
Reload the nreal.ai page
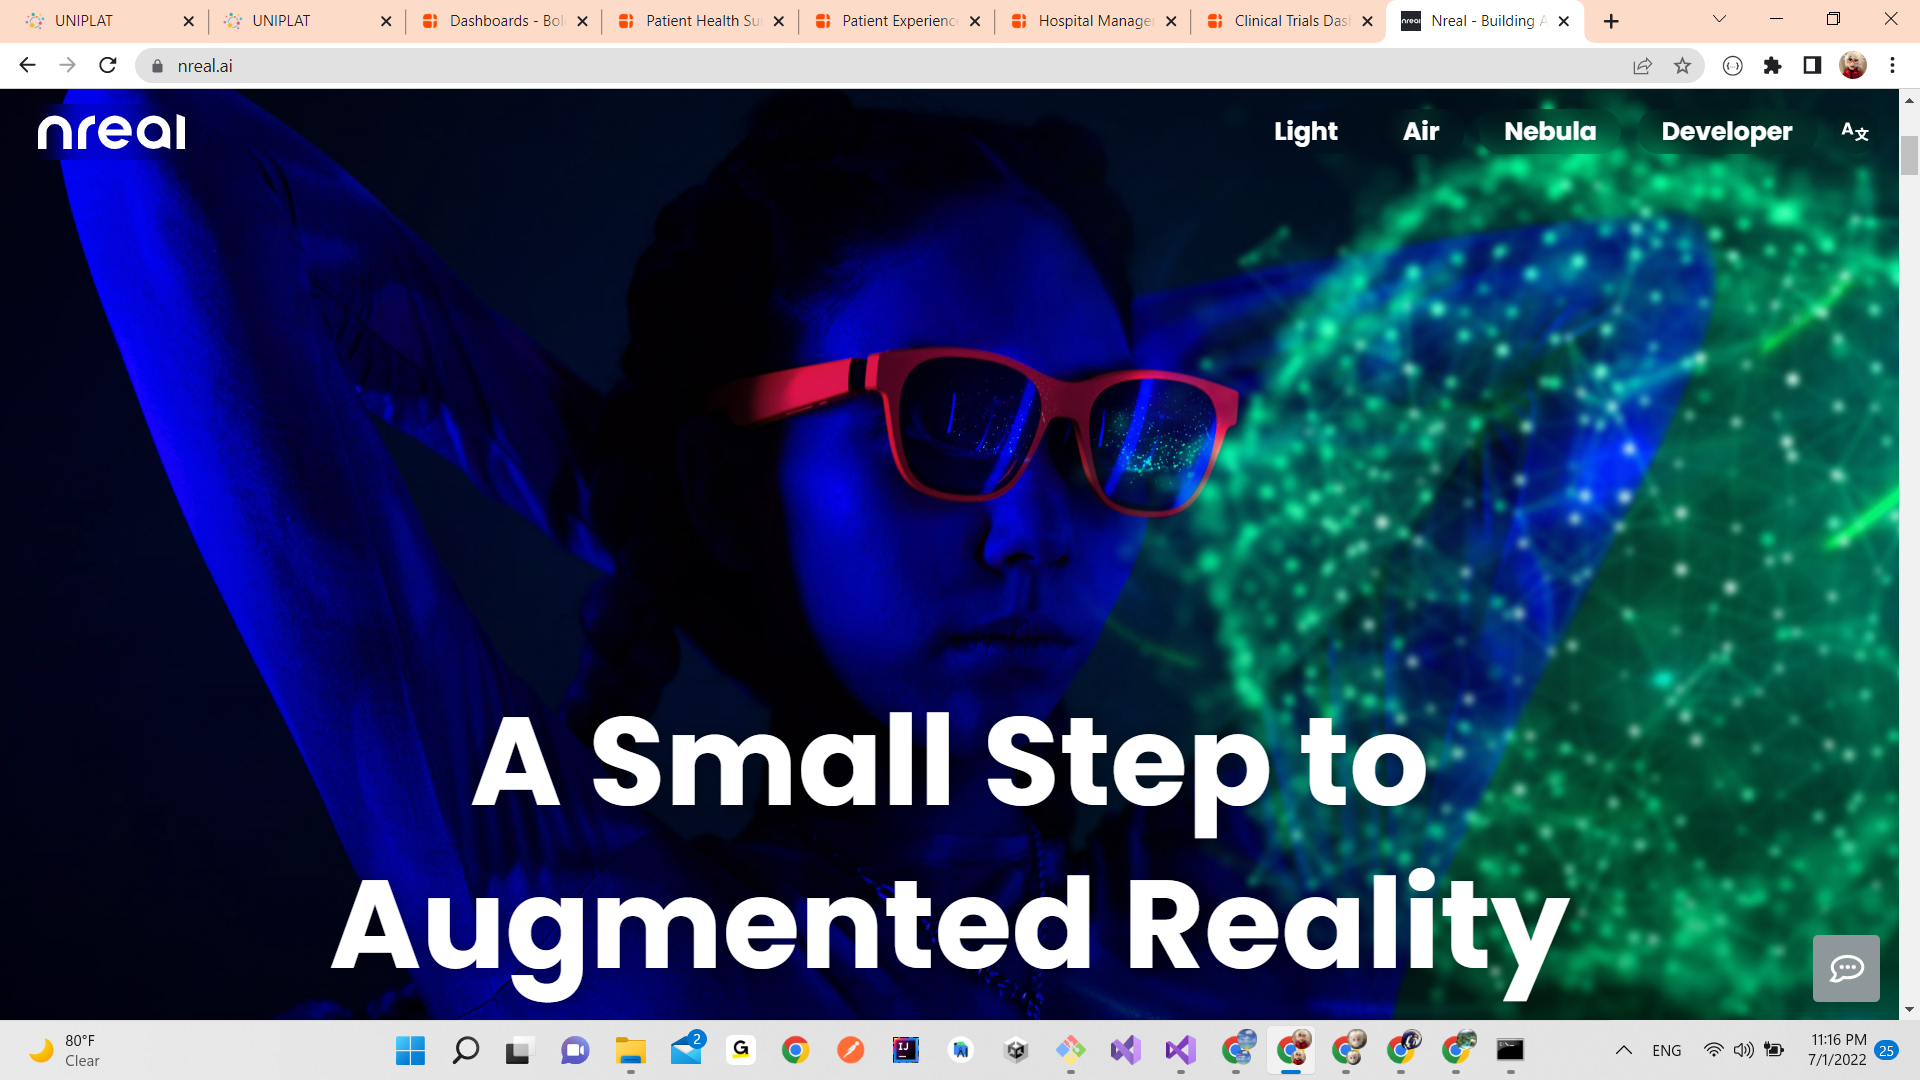(108, 66)
